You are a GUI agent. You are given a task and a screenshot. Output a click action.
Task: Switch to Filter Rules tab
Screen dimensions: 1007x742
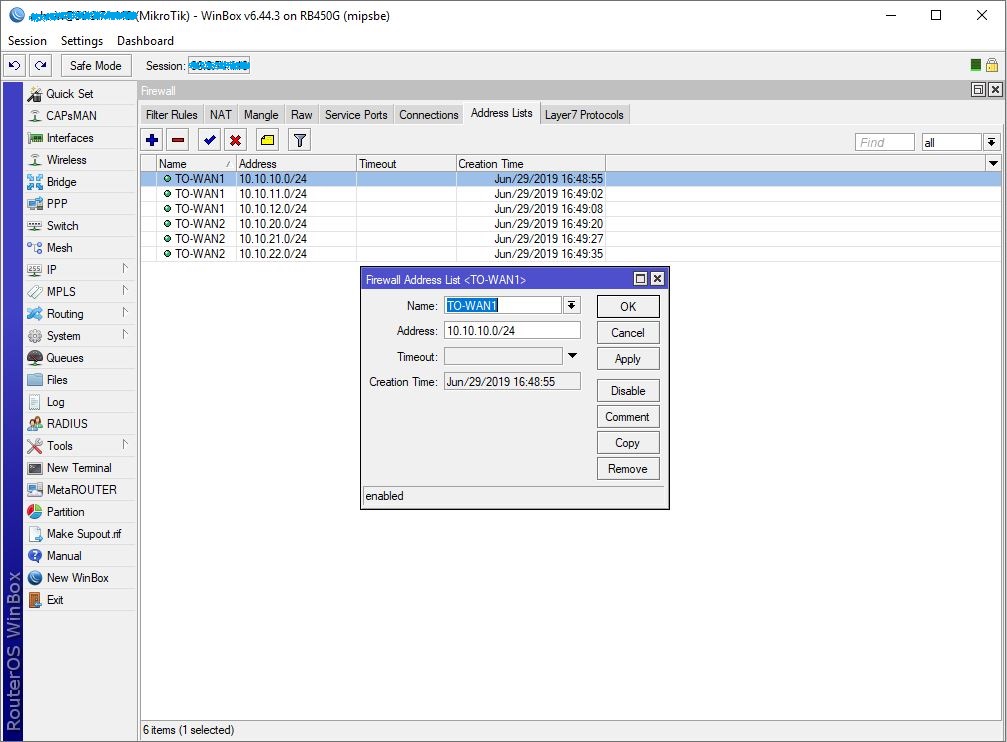pyautogui.click(x=171, y=114)
